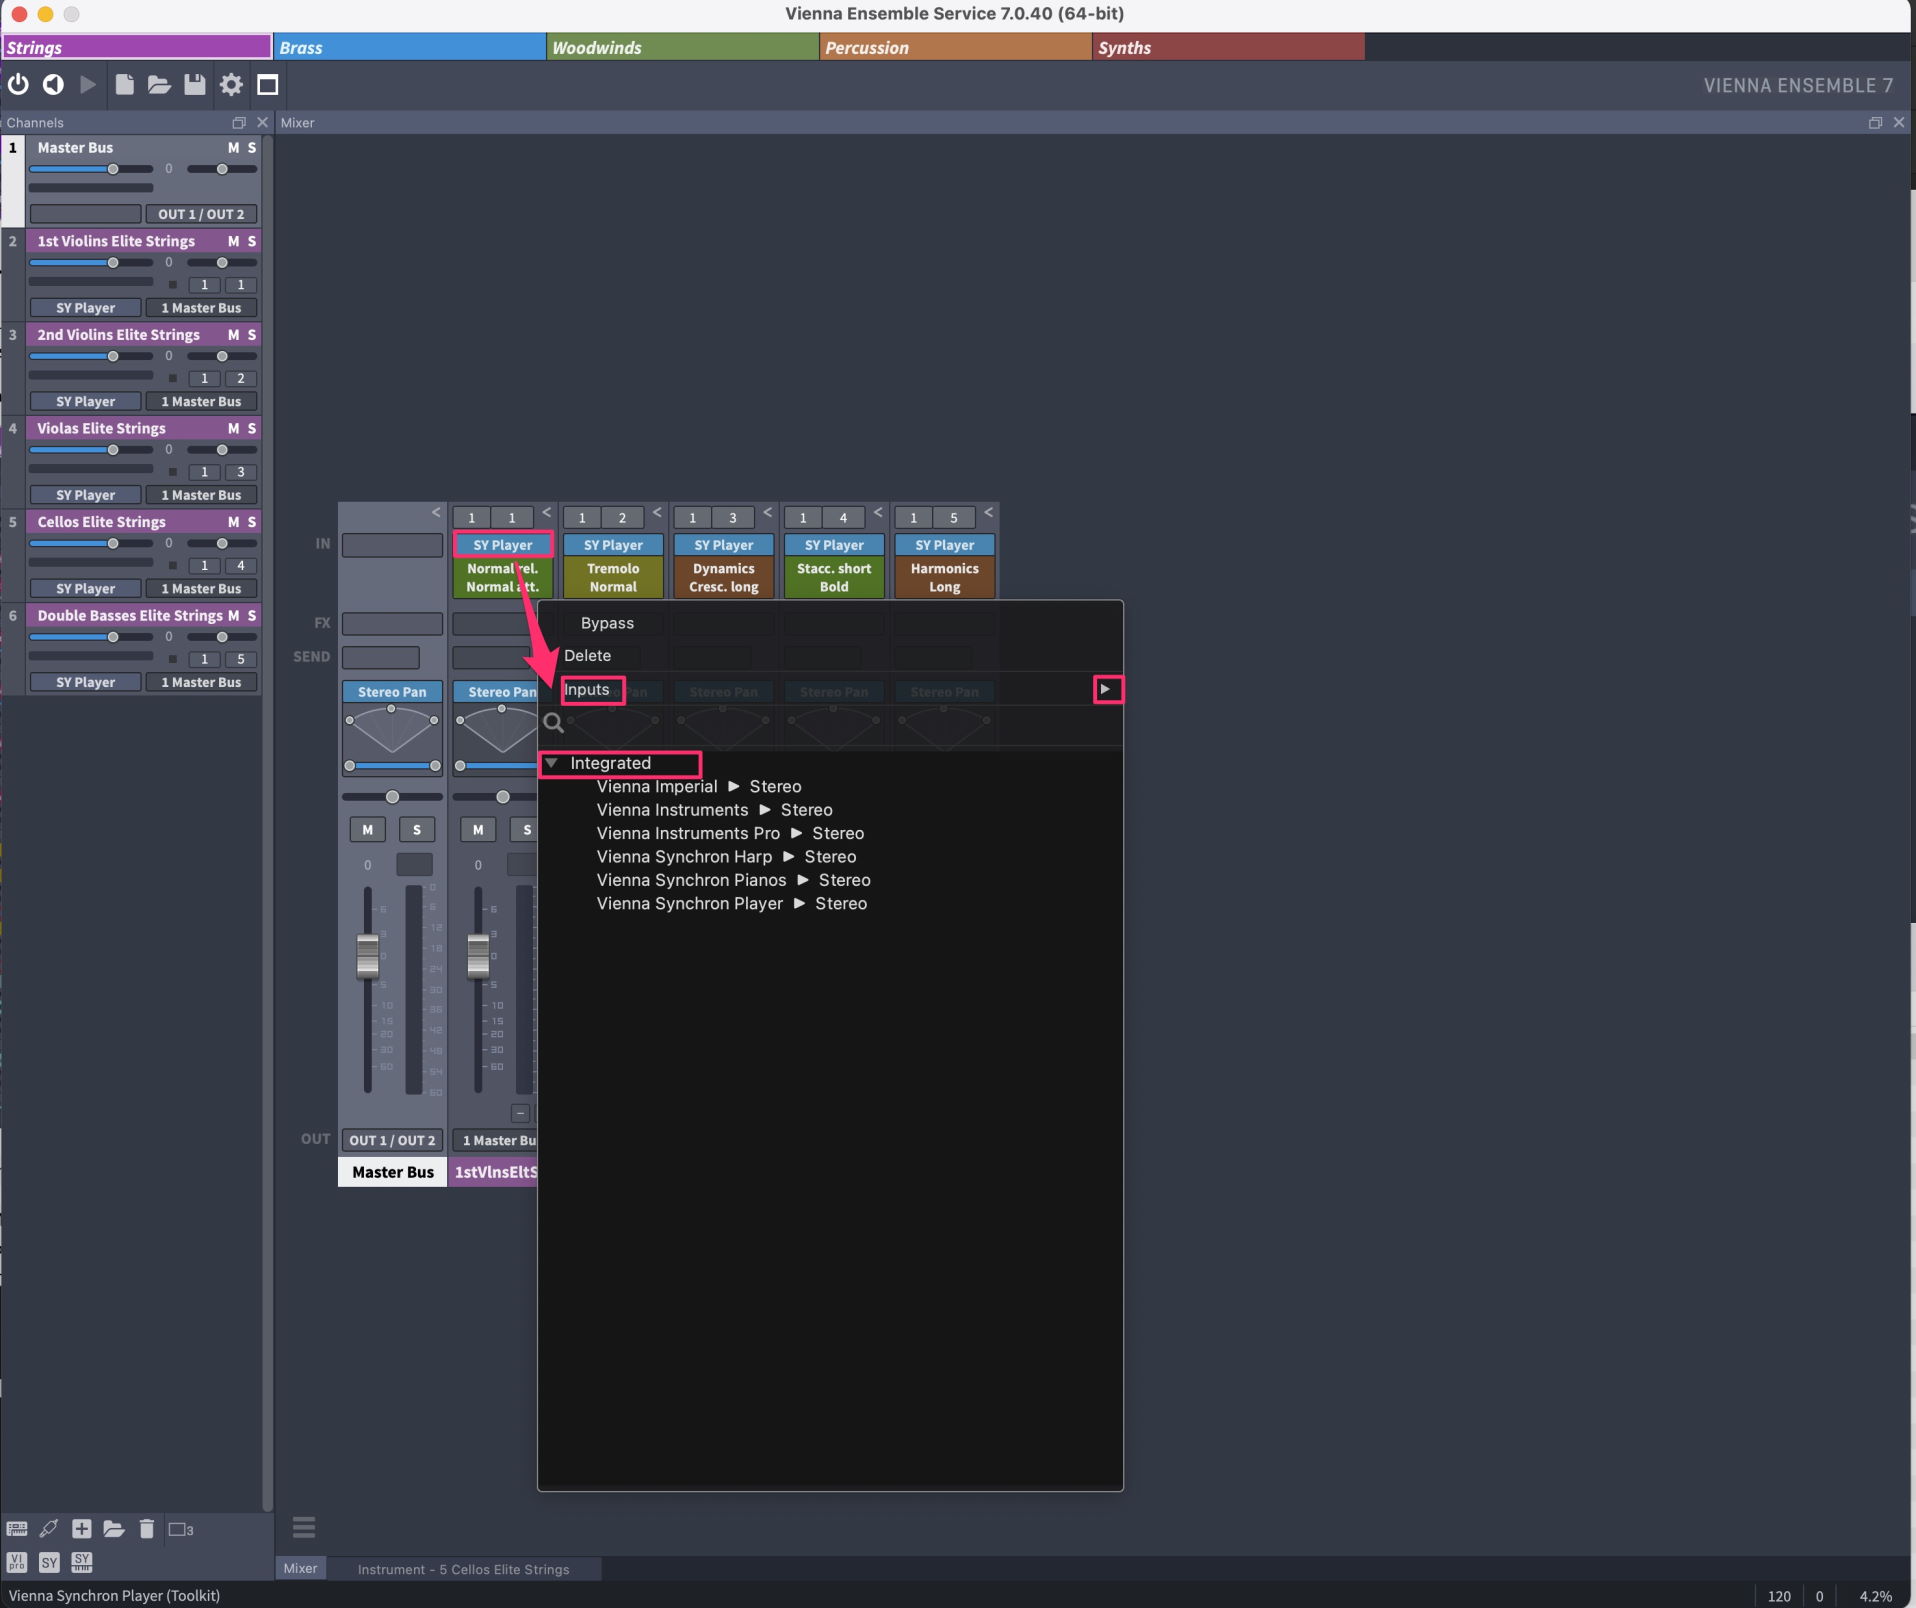
Task: Open channel set folder icon in bottom toolbar
Action: (x=114, y=1529)
